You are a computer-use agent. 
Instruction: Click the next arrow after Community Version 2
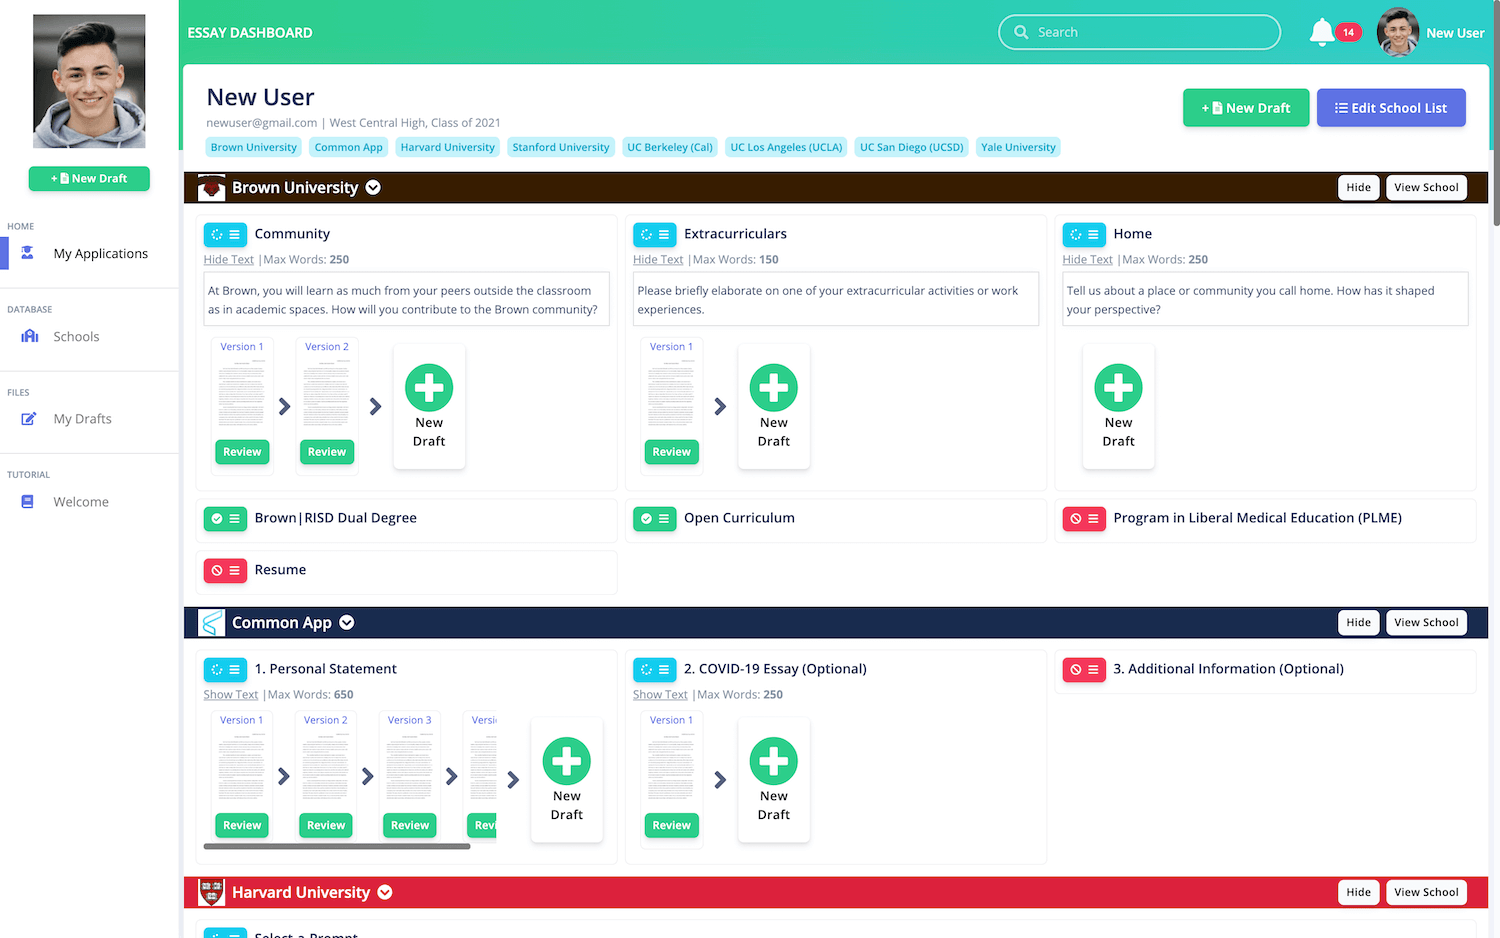376,407
